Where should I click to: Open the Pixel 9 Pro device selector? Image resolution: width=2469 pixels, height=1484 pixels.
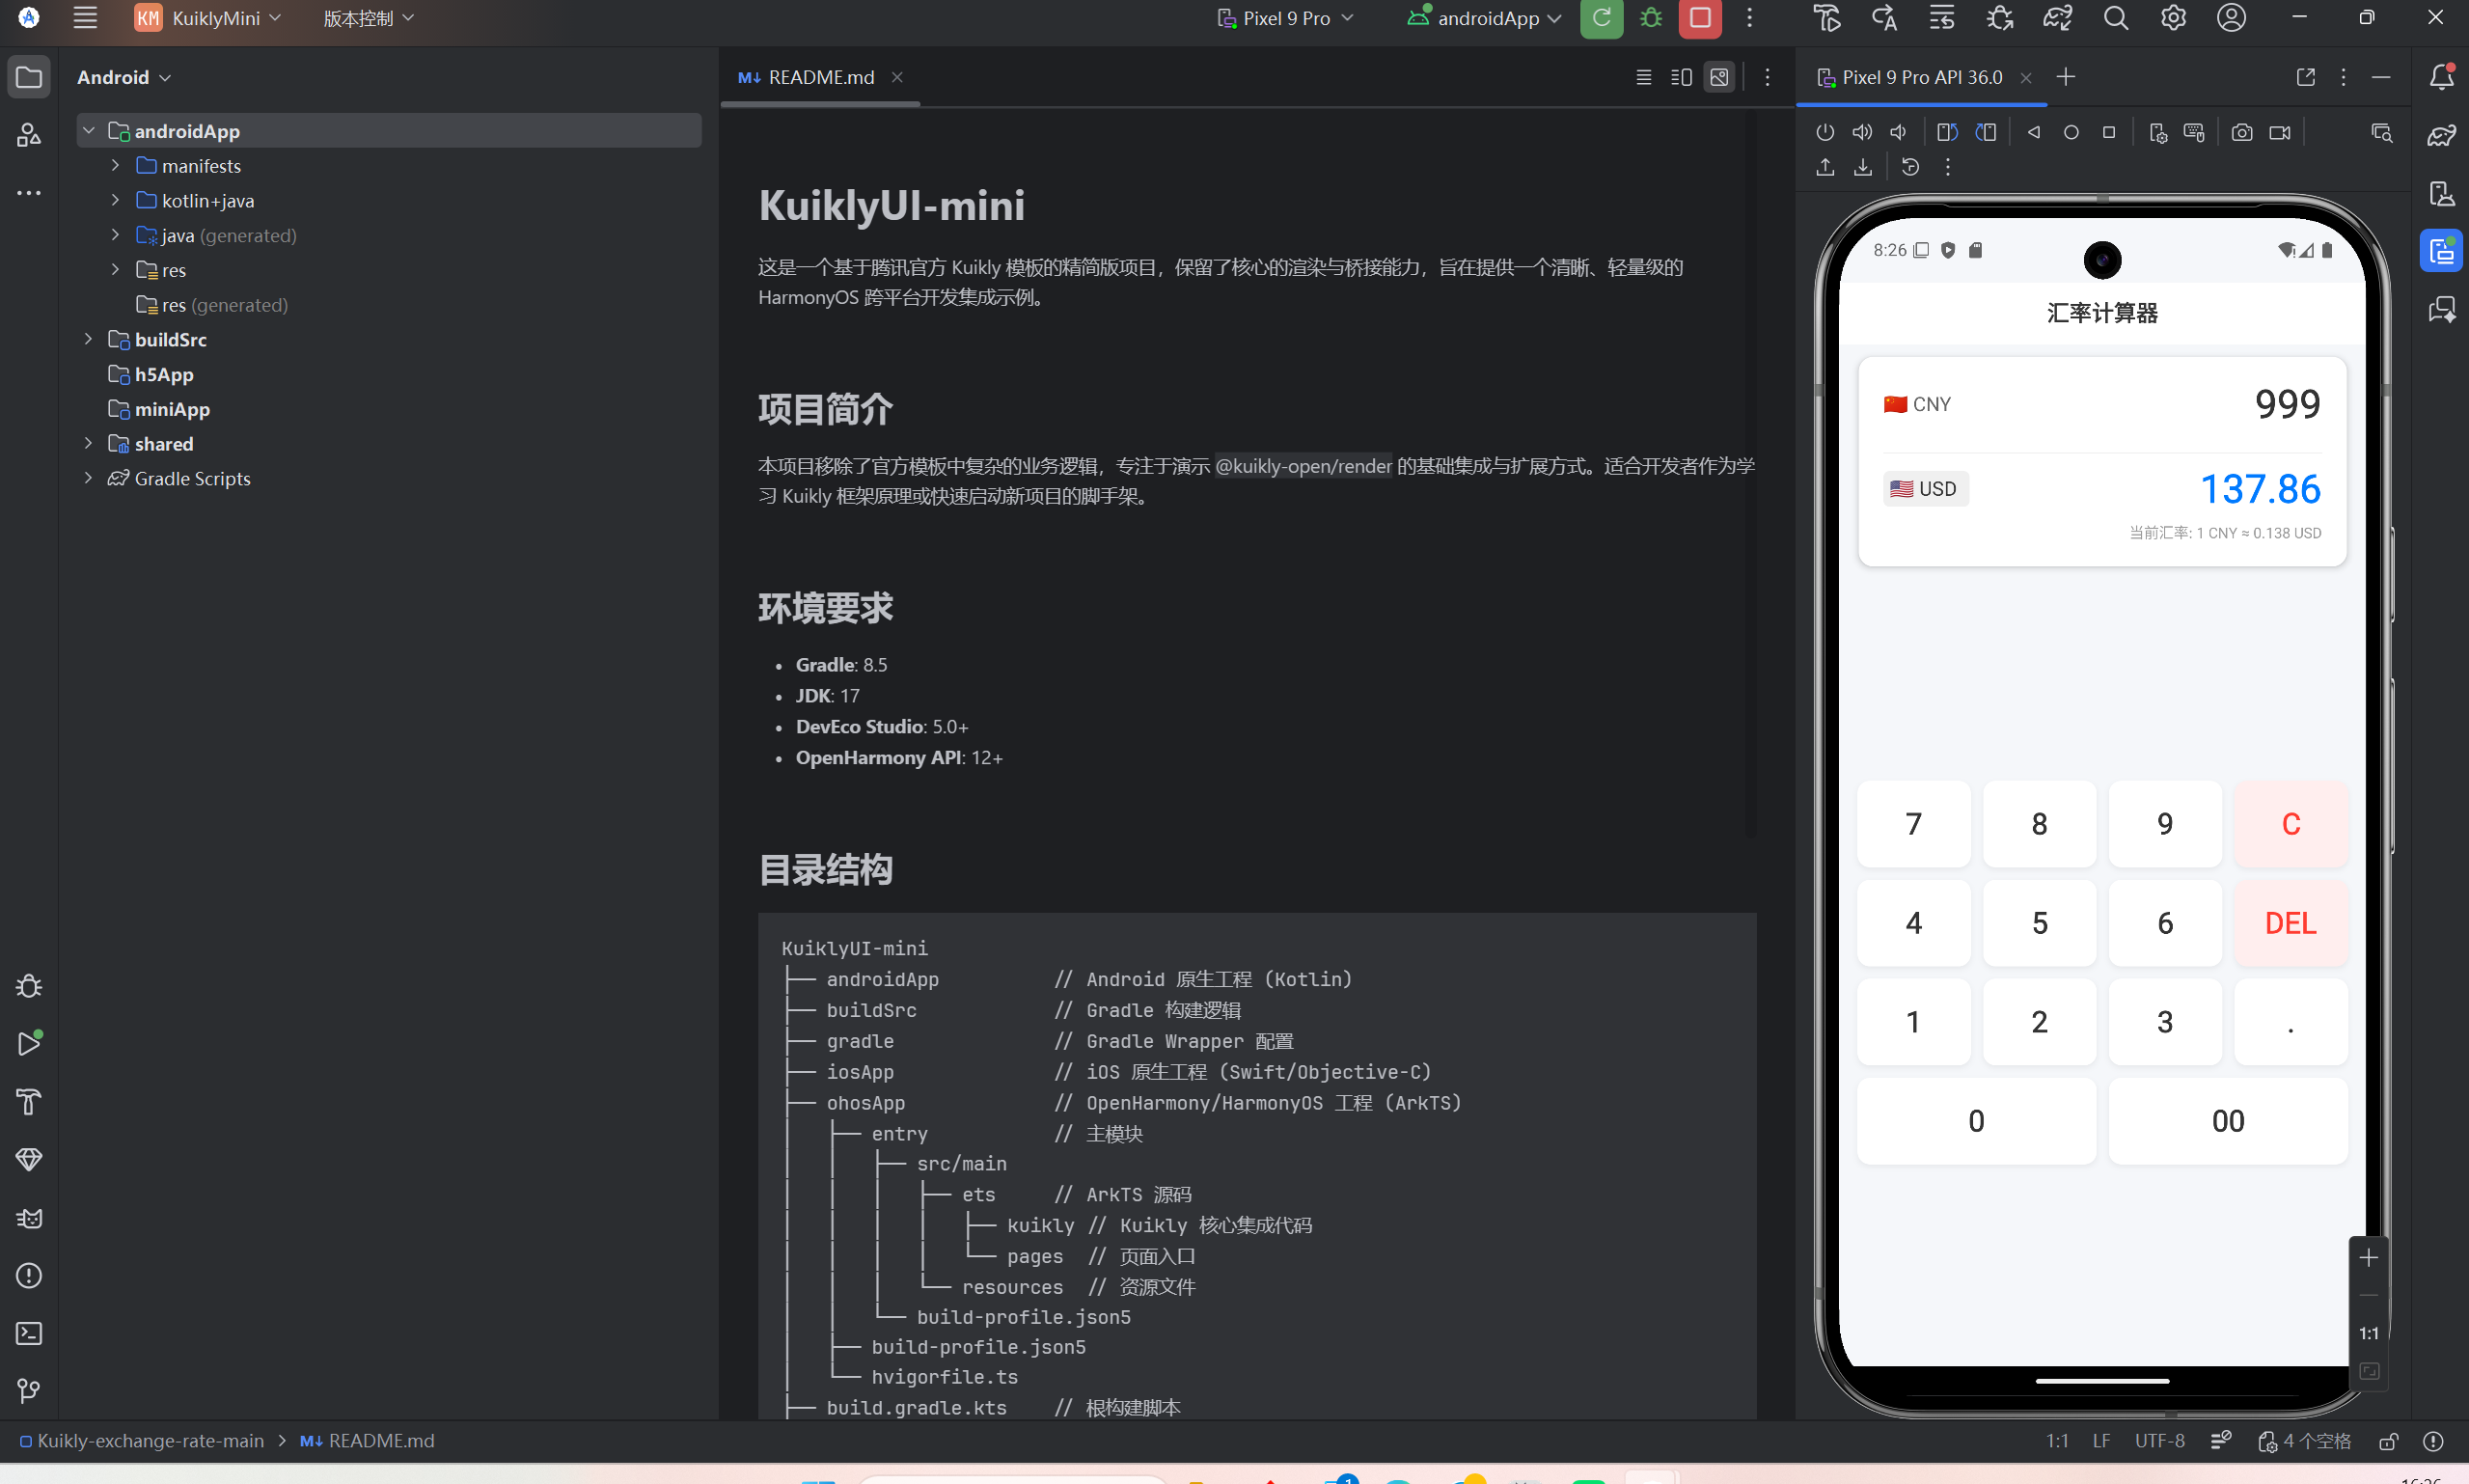point(1285,18)
